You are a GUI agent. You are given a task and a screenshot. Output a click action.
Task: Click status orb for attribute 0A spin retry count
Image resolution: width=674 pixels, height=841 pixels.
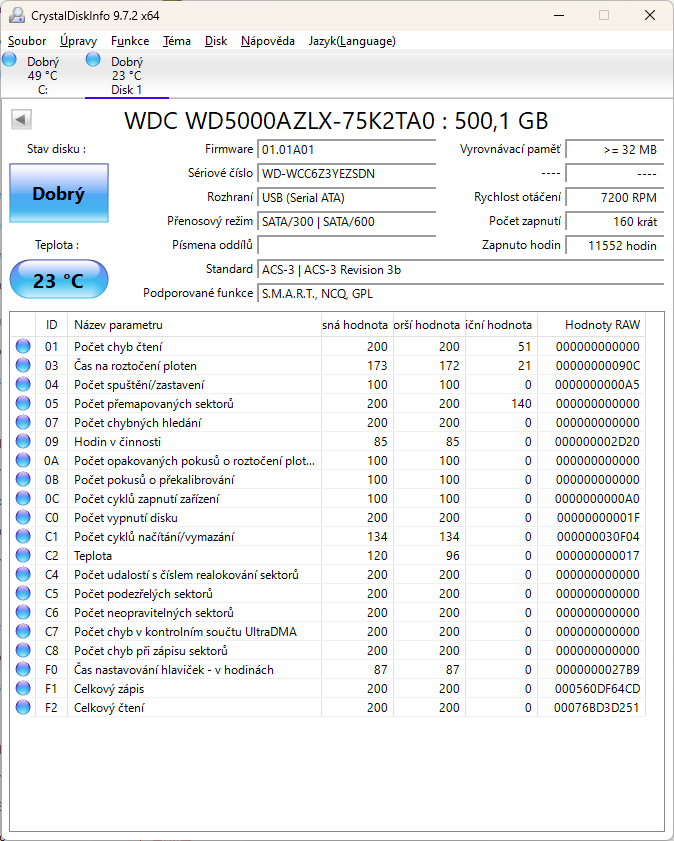pos(23,460)
